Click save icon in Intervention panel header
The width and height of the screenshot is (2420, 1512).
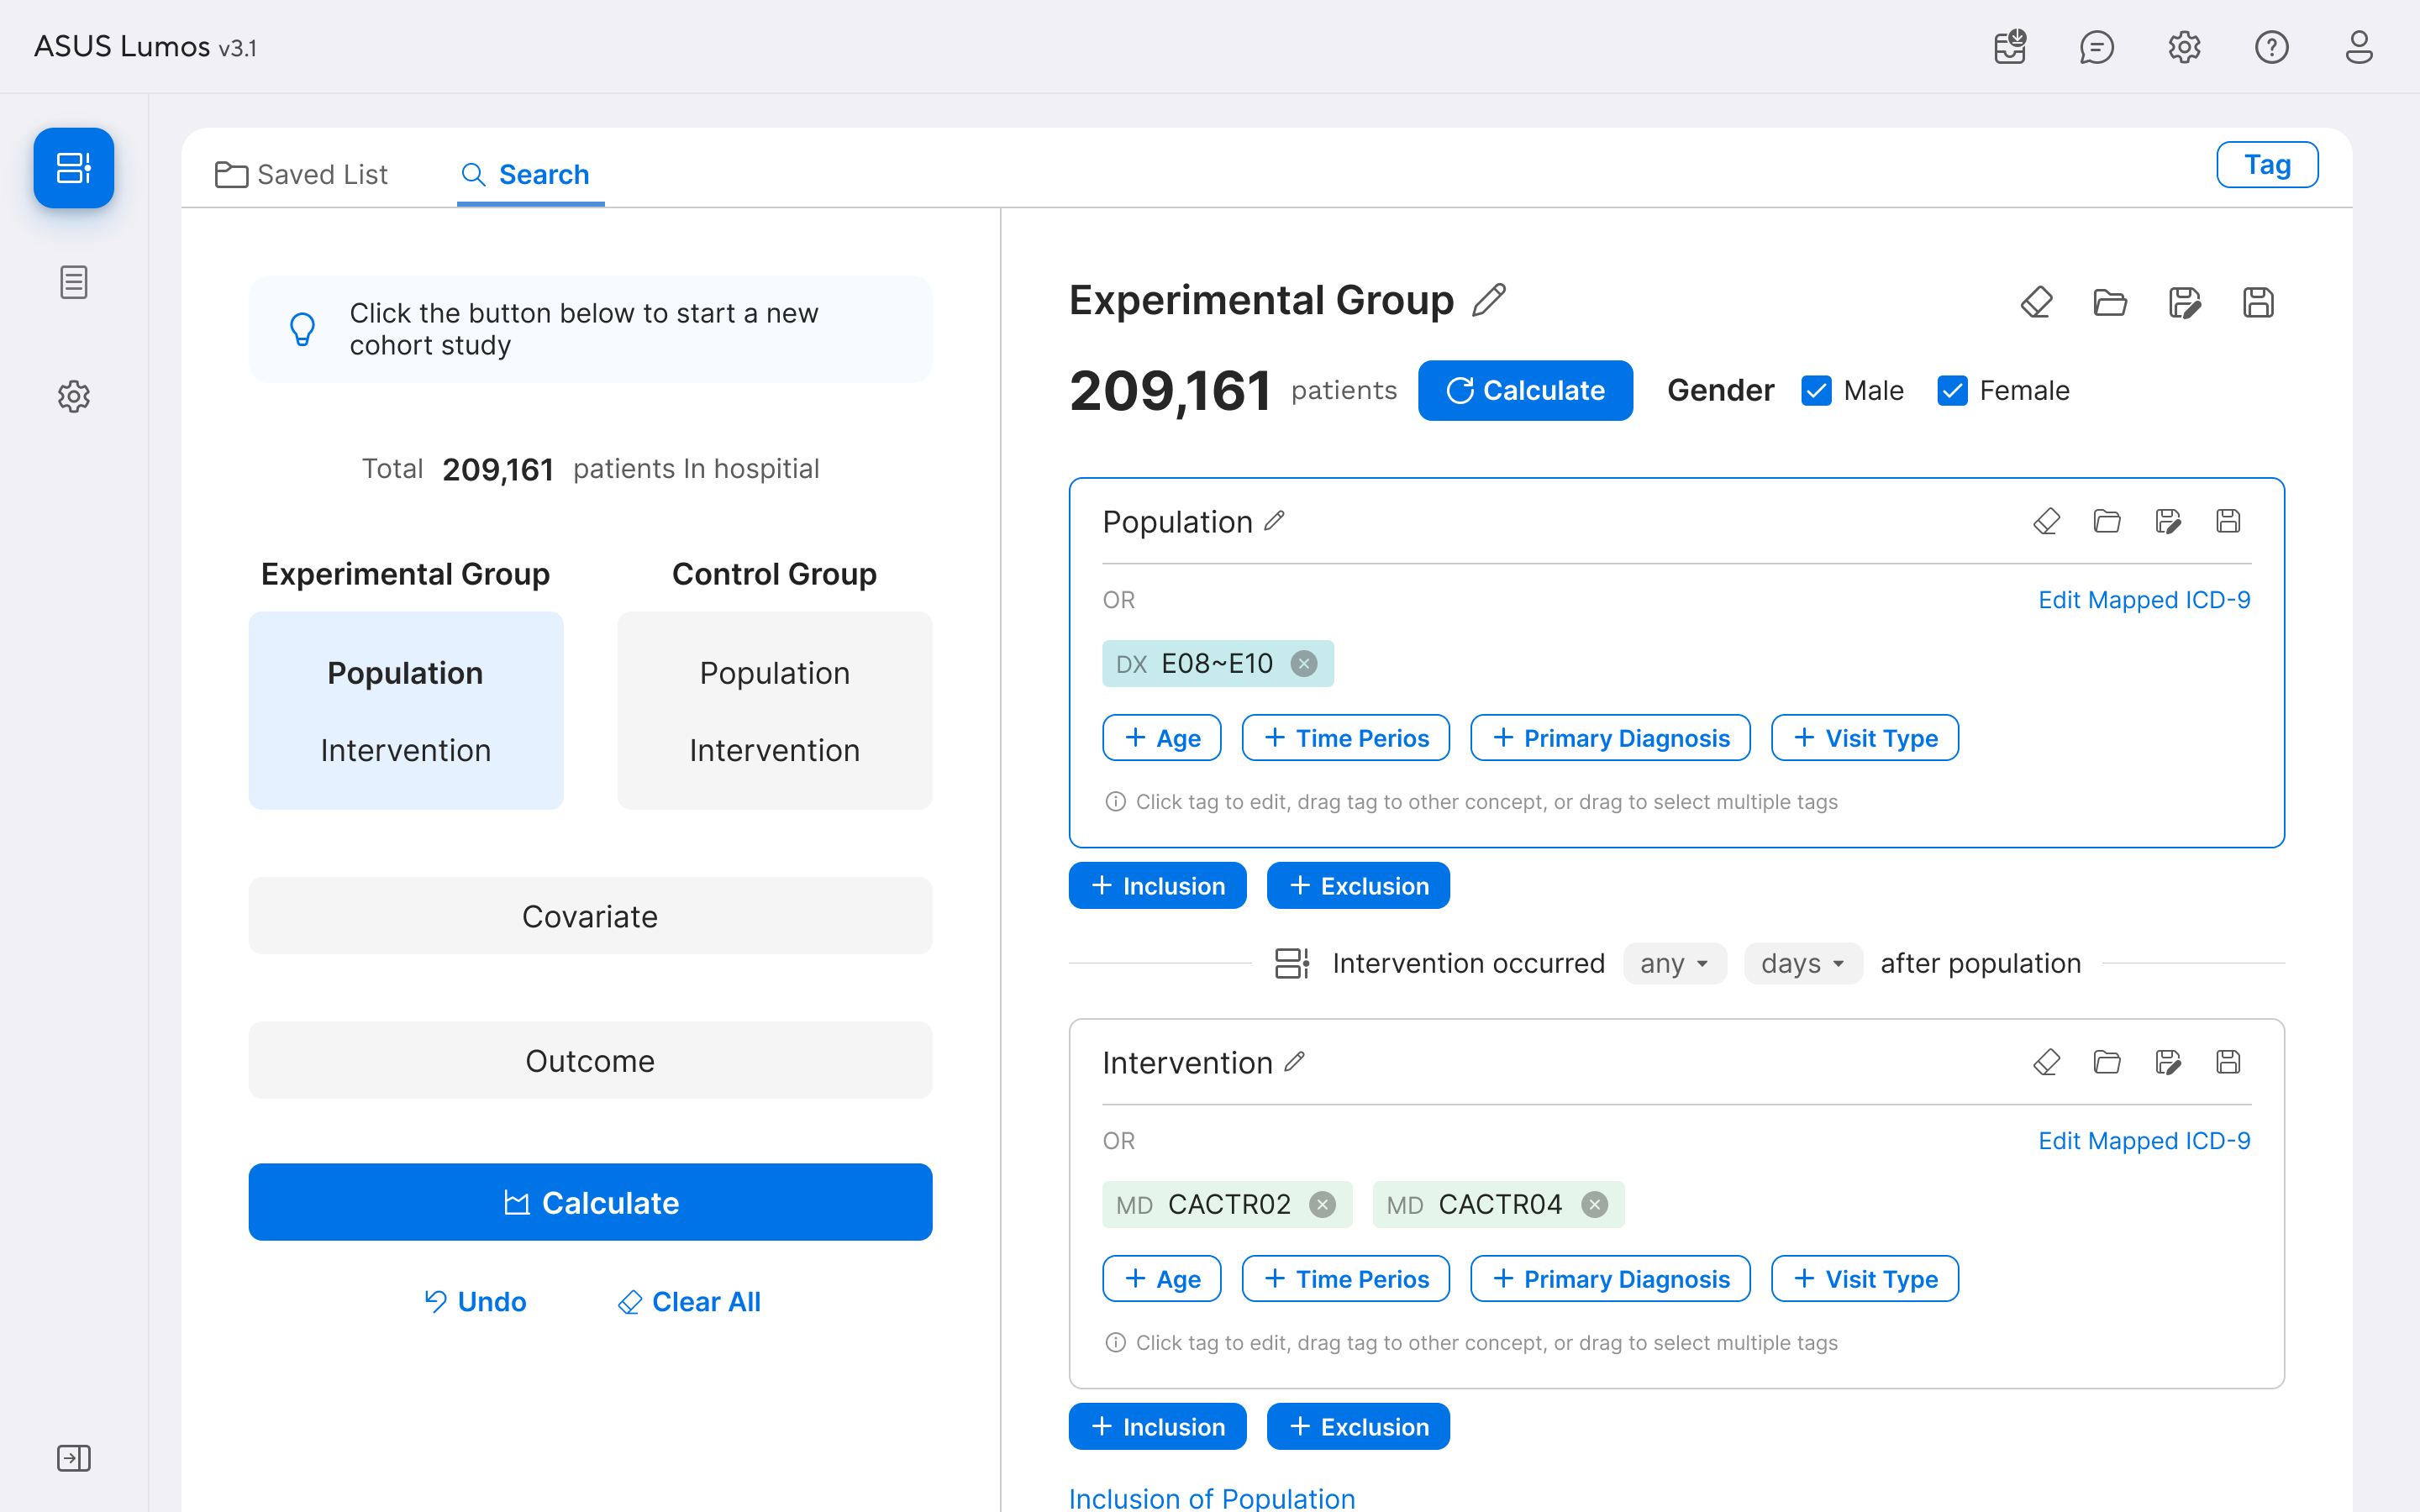coord(2227,1062)
